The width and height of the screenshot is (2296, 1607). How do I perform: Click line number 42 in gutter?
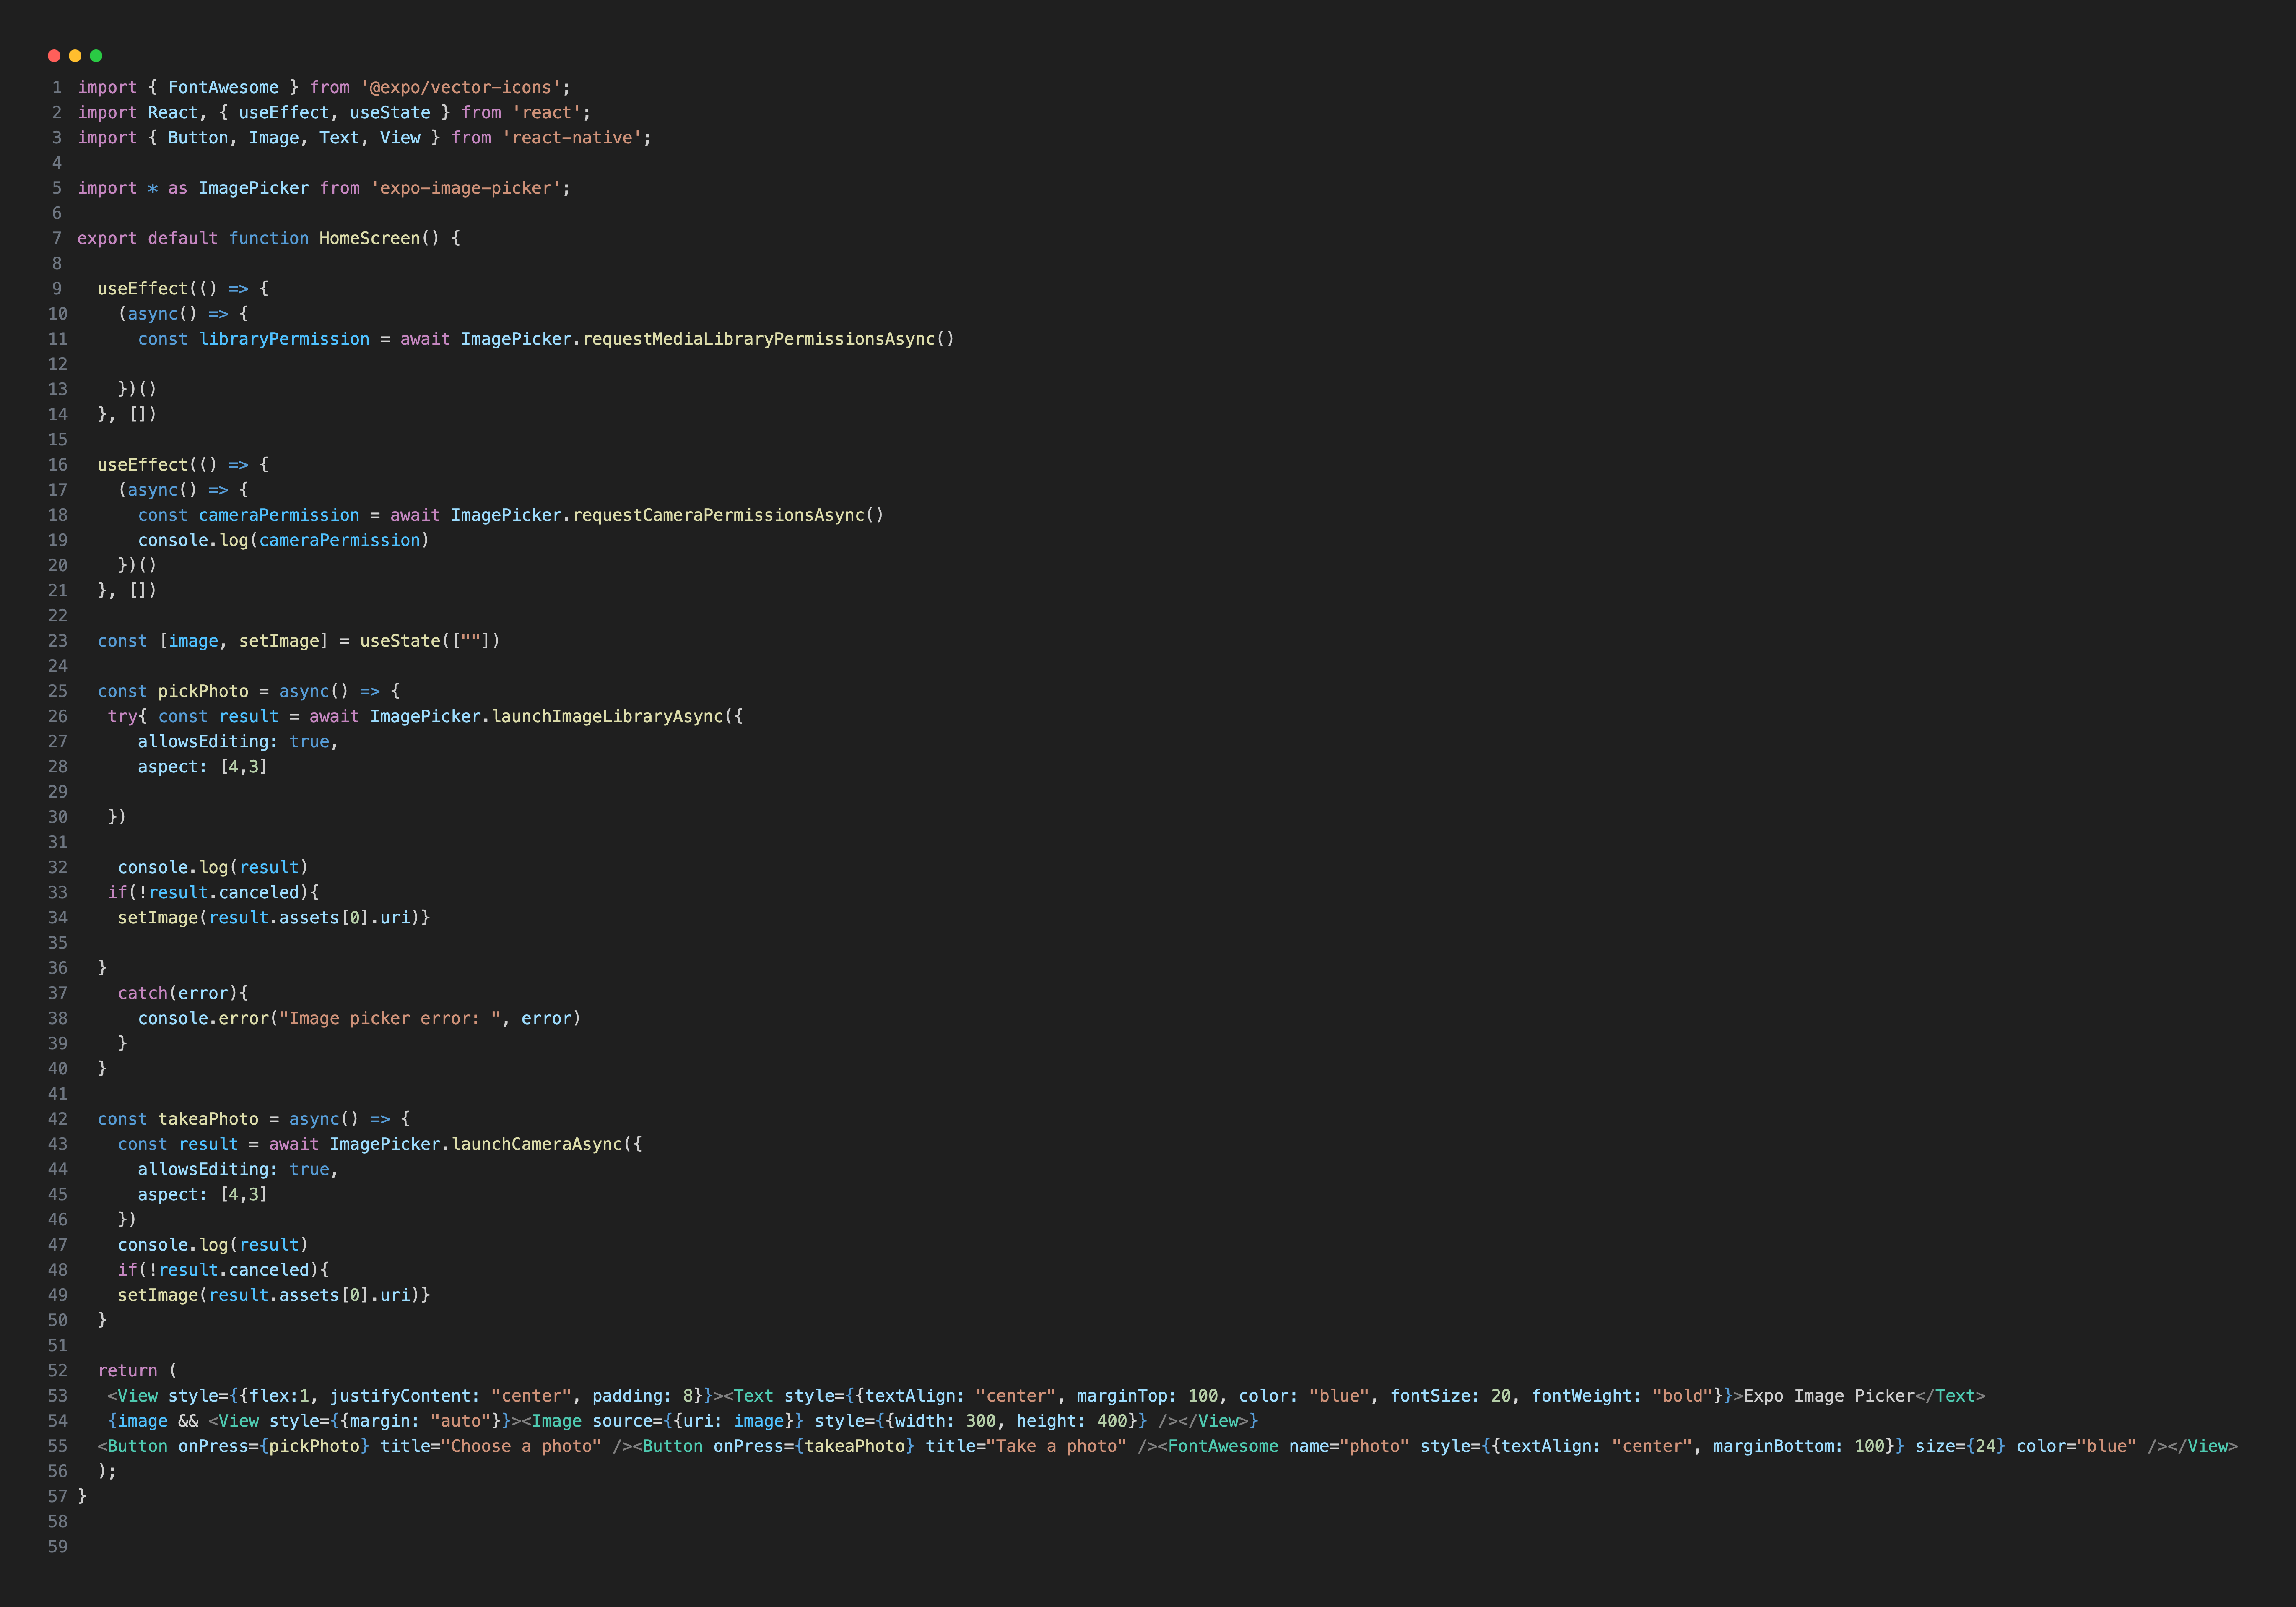point(58,1119)
